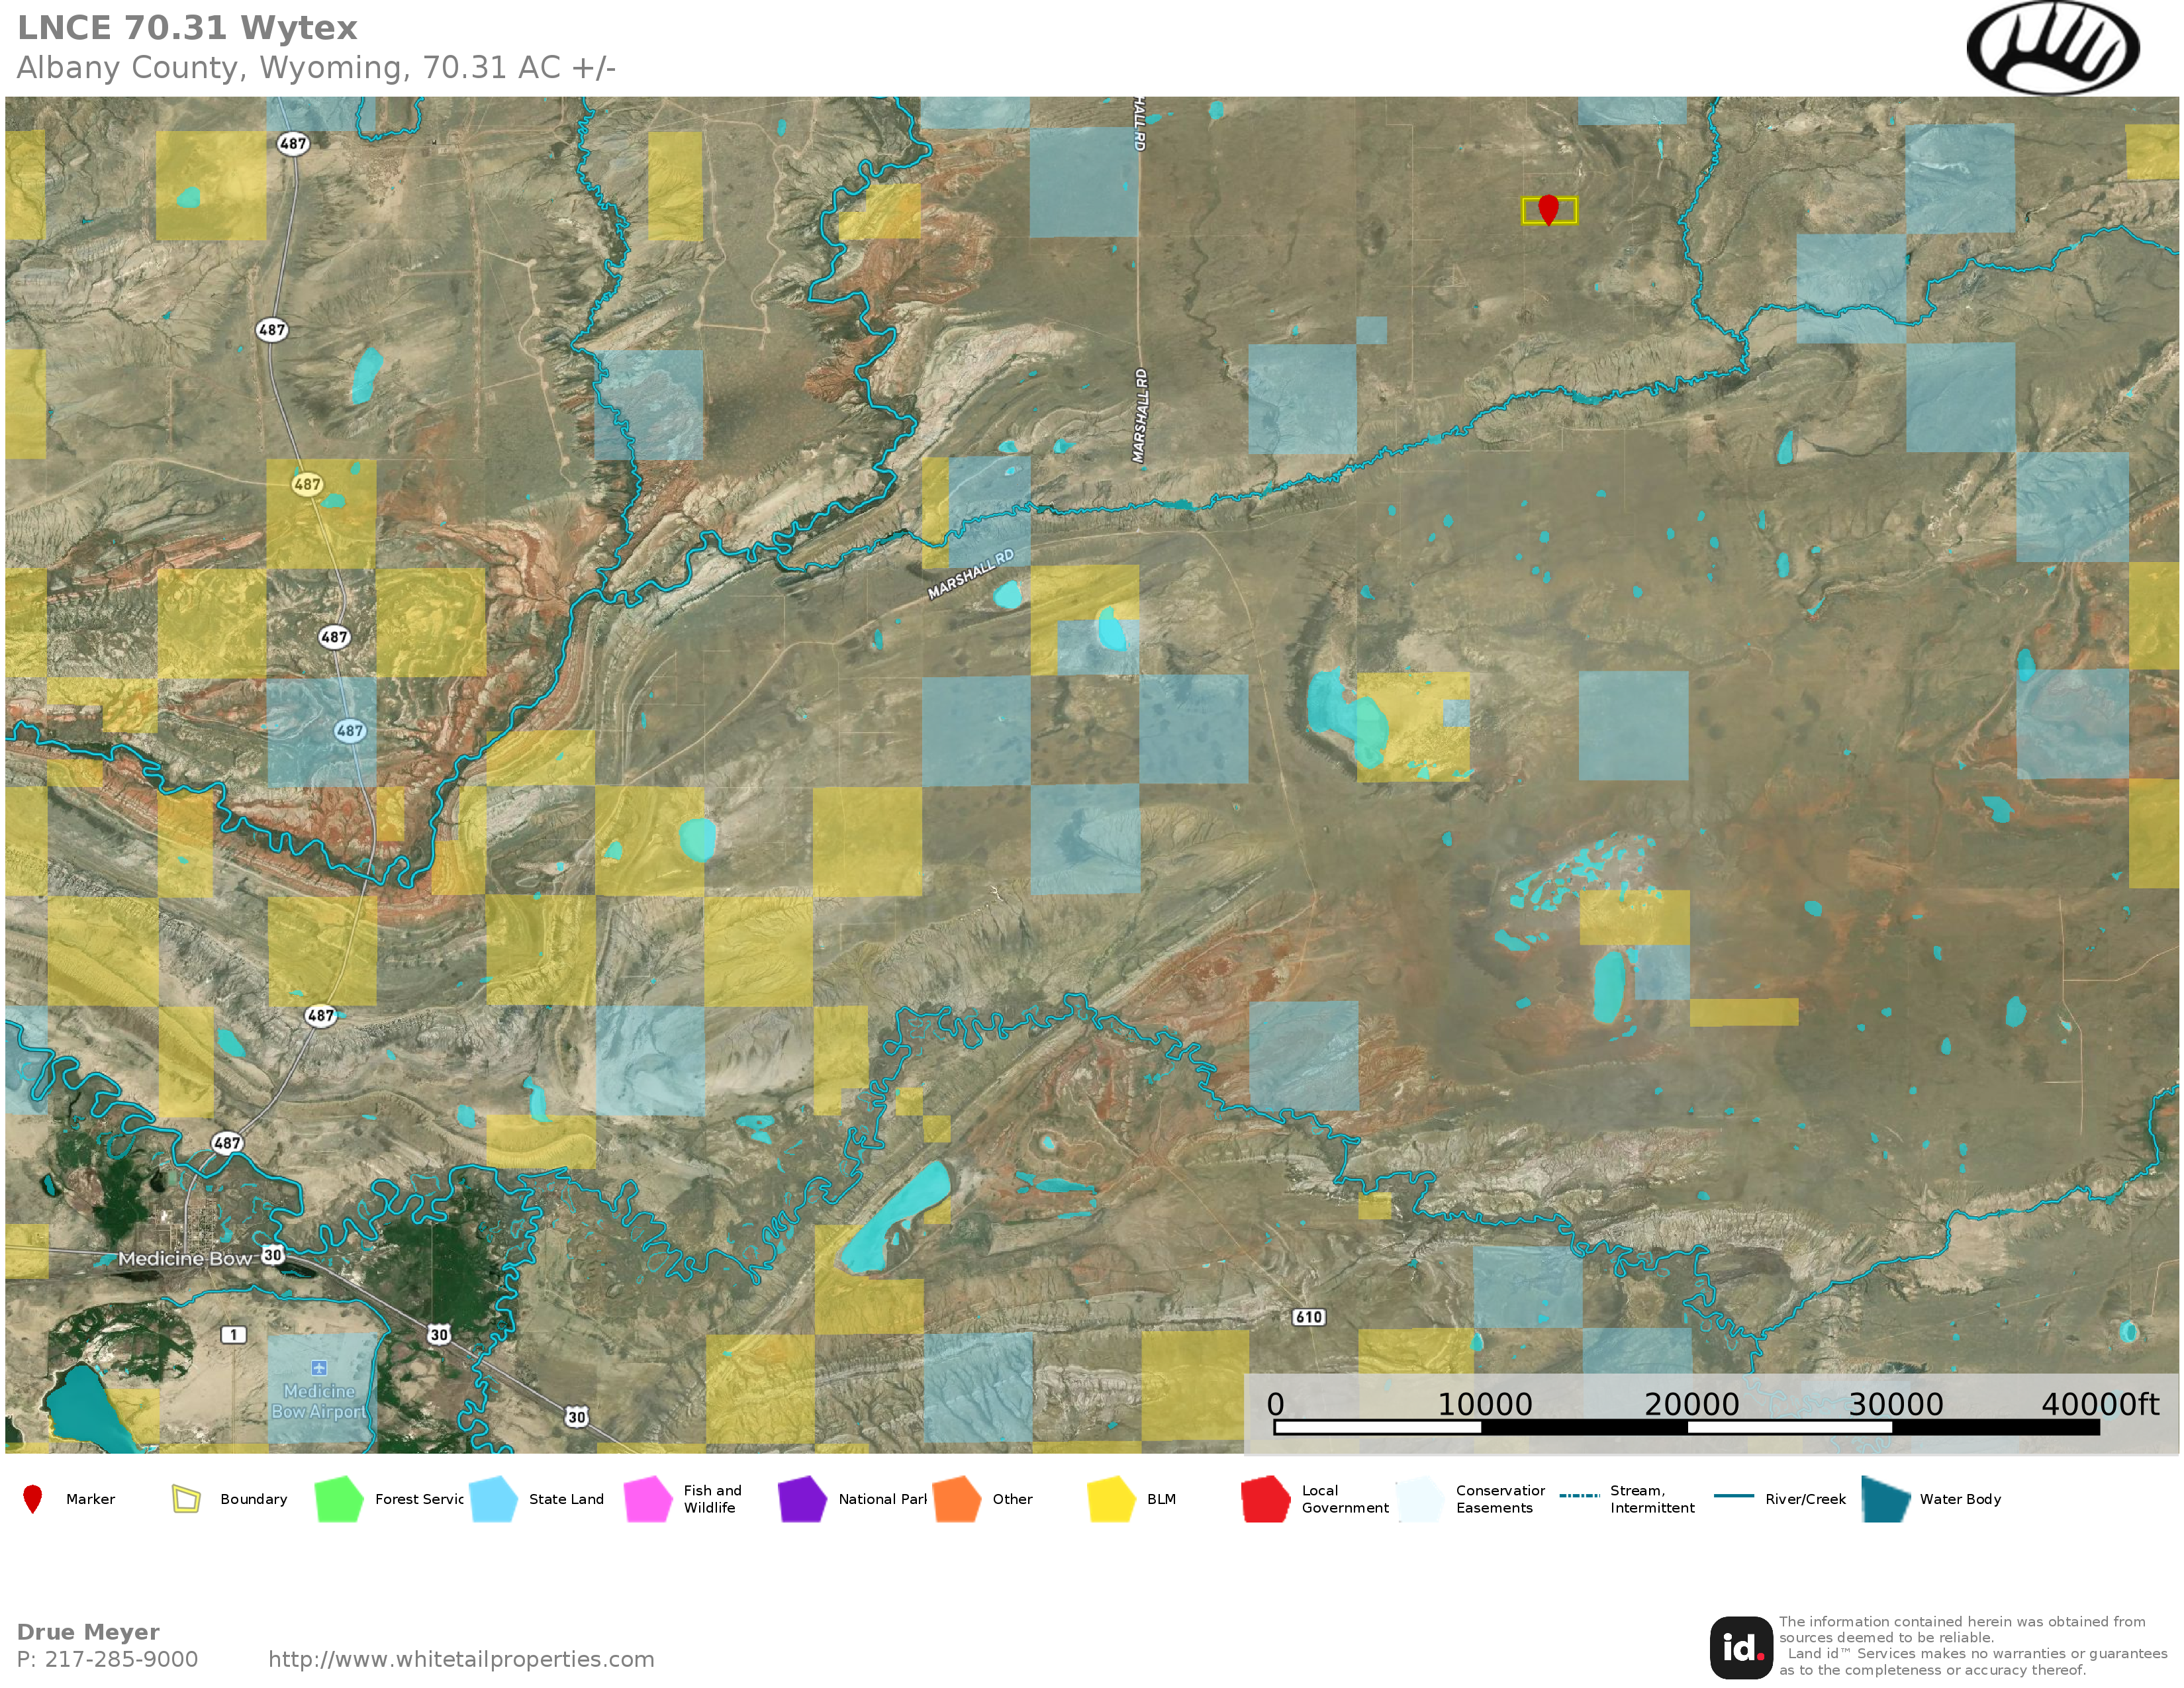Click the 20000 mark on scale bar

click(1691, 1404)
